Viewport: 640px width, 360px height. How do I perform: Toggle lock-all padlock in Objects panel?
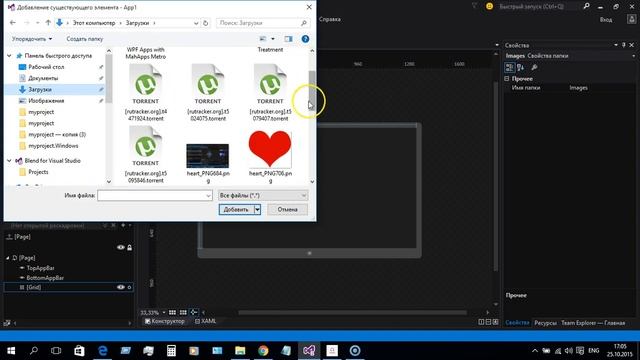129,247
